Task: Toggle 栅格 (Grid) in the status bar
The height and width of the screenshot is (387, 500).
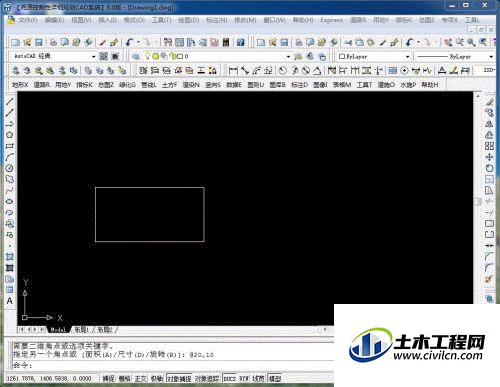Action: click(x=125, y=378)
